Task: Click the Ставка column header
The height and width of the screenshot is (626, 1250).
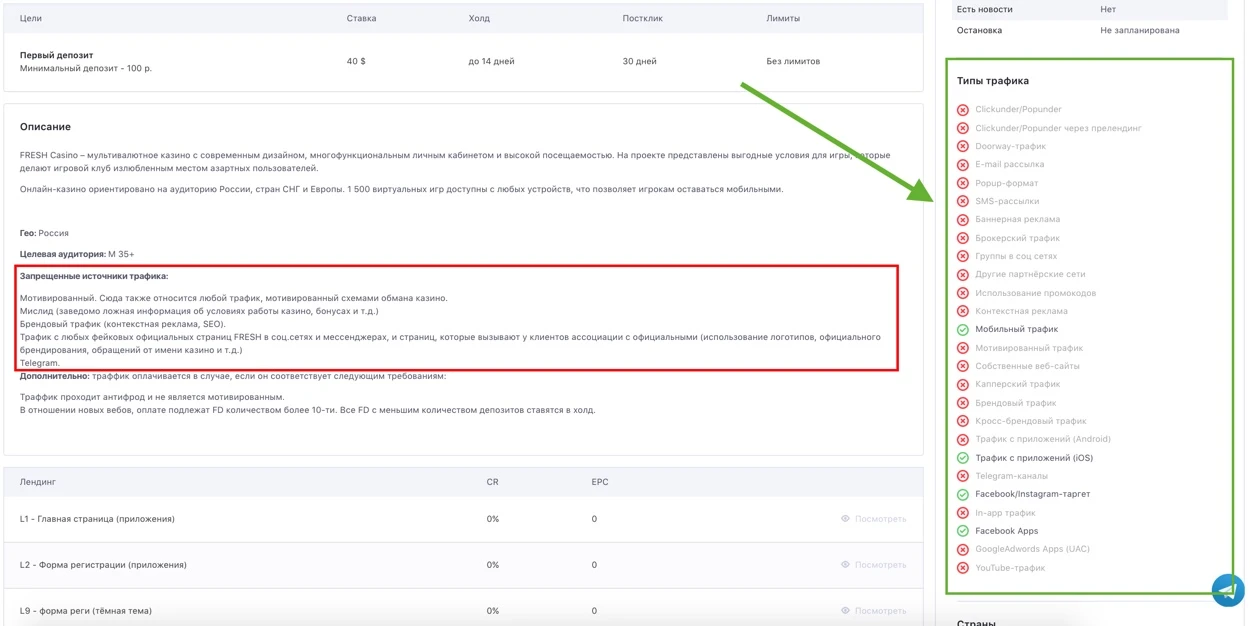Action: coord(361,19)
